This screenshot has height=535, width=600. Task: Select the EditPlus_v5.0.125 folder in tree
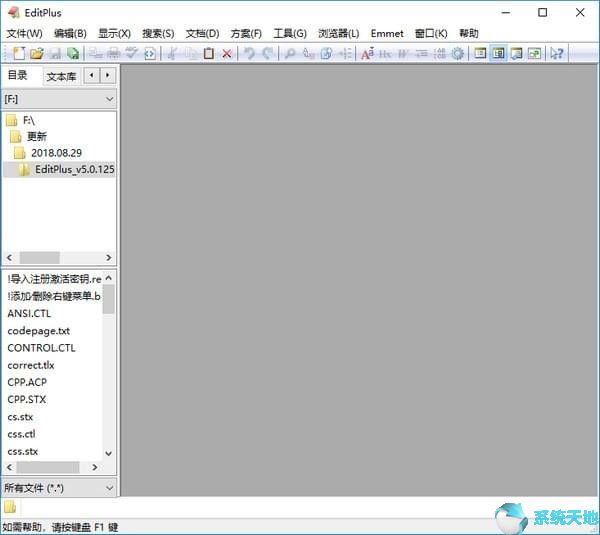pos(74,170)
